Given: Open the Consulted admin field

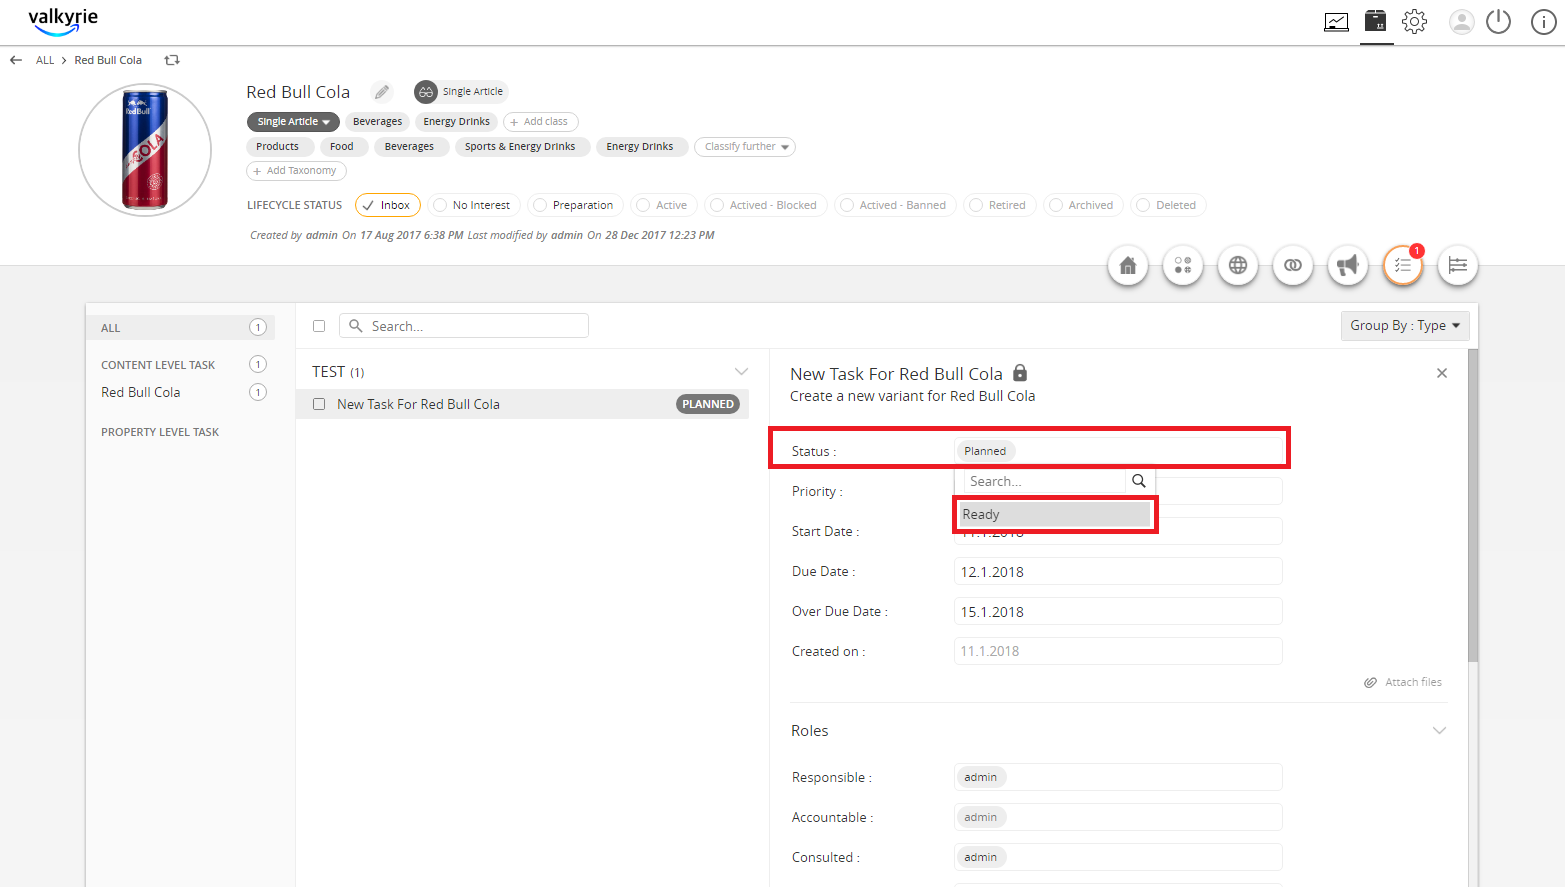Looking at the screenshot, I should click(1118, 857).
